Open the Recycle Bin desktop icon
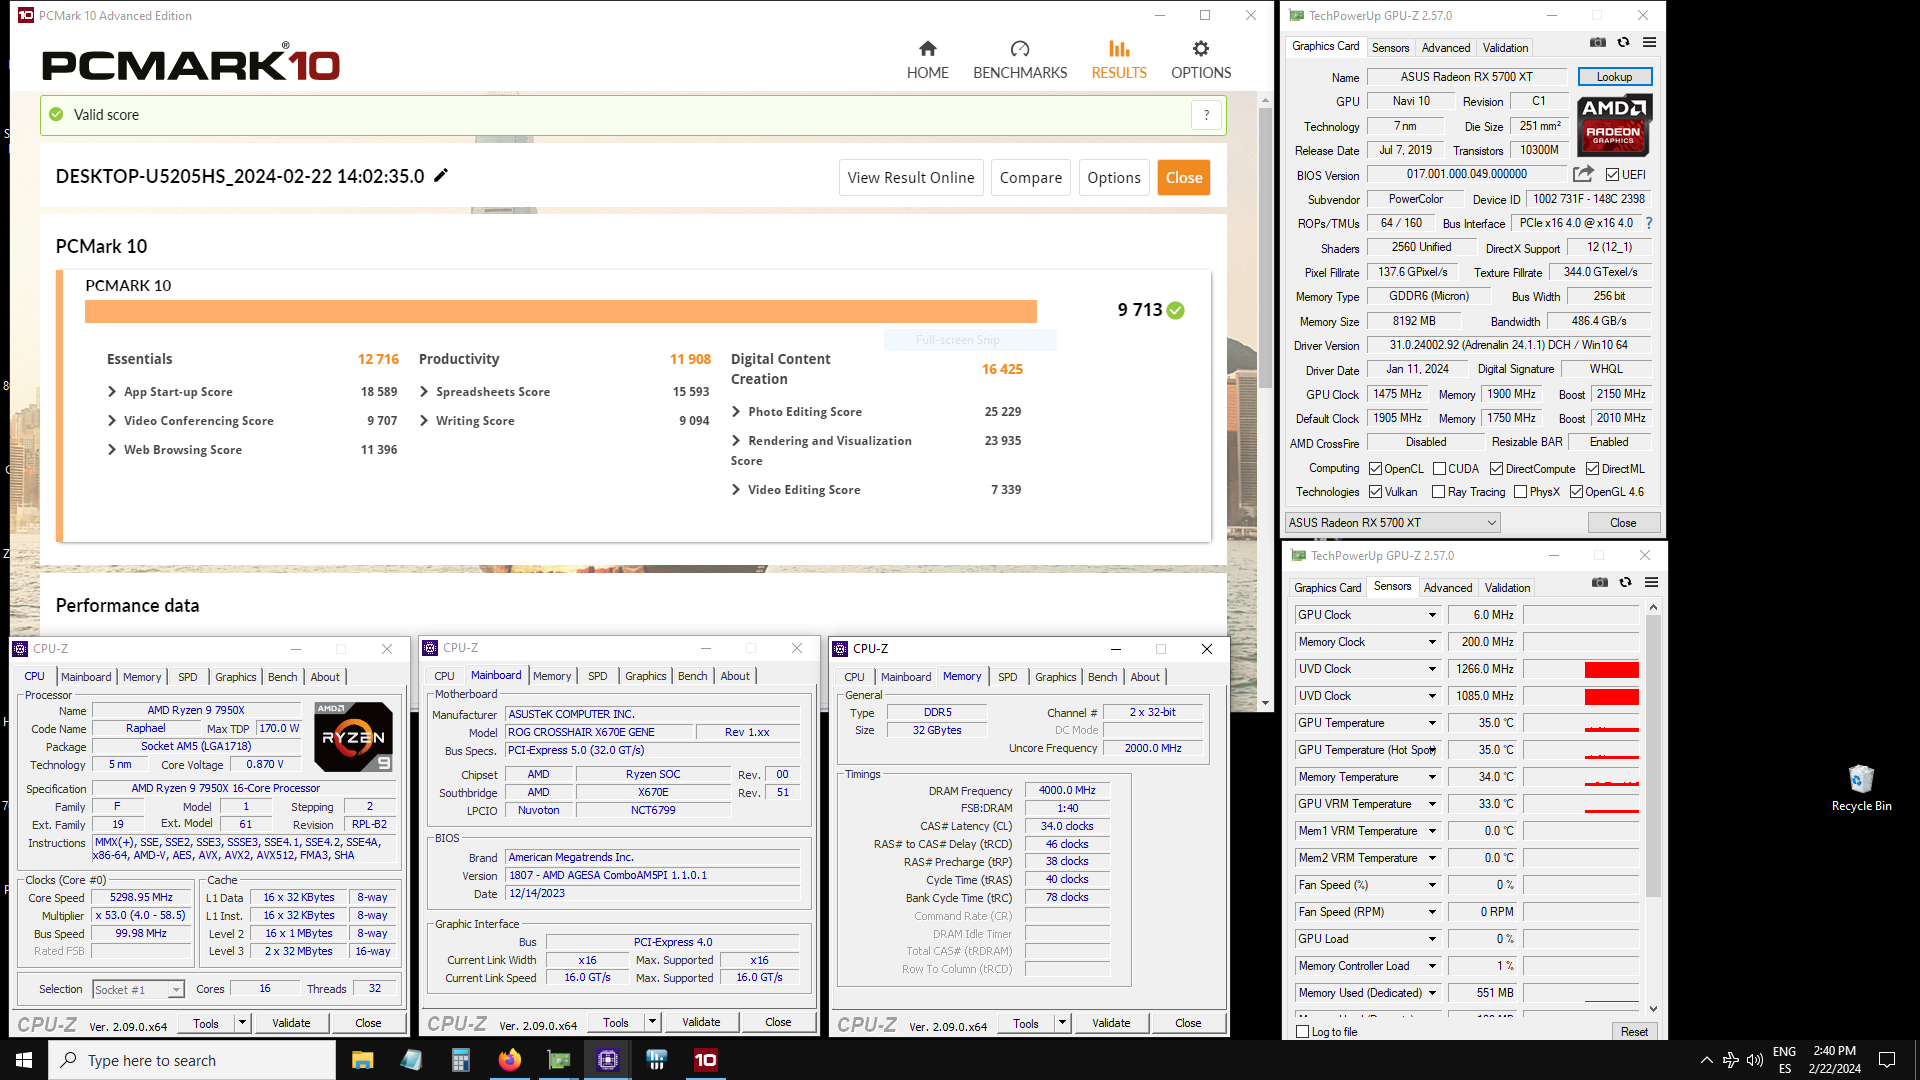The width and height of the screenshot is (1920, 1080). pyautogui.click(x=1861, y=788)
